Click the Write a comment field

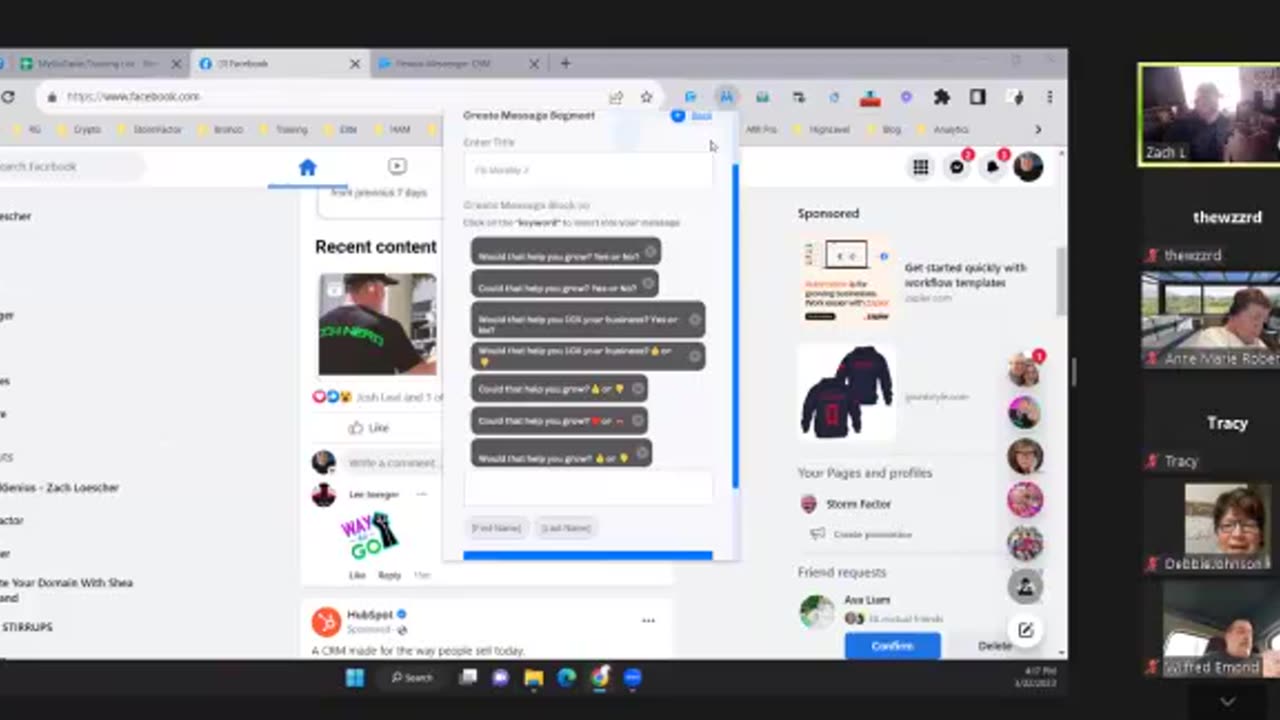[392, 463]
